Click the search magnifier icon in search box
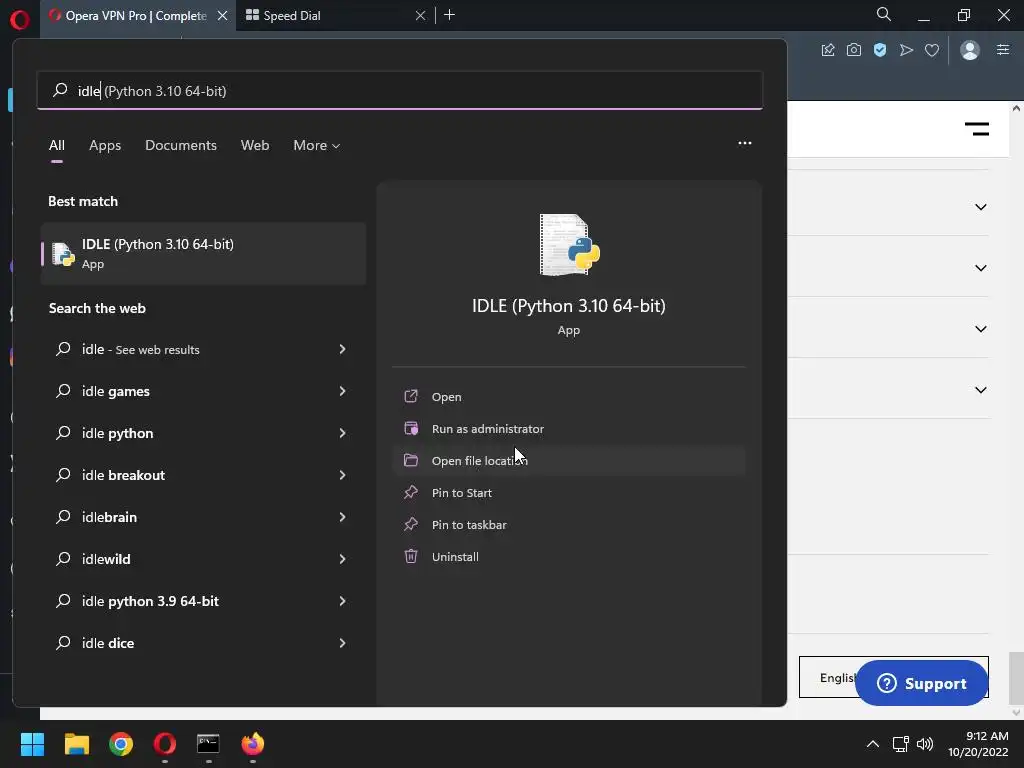Viewport: 1024px width, 768px height. [60, 90]
